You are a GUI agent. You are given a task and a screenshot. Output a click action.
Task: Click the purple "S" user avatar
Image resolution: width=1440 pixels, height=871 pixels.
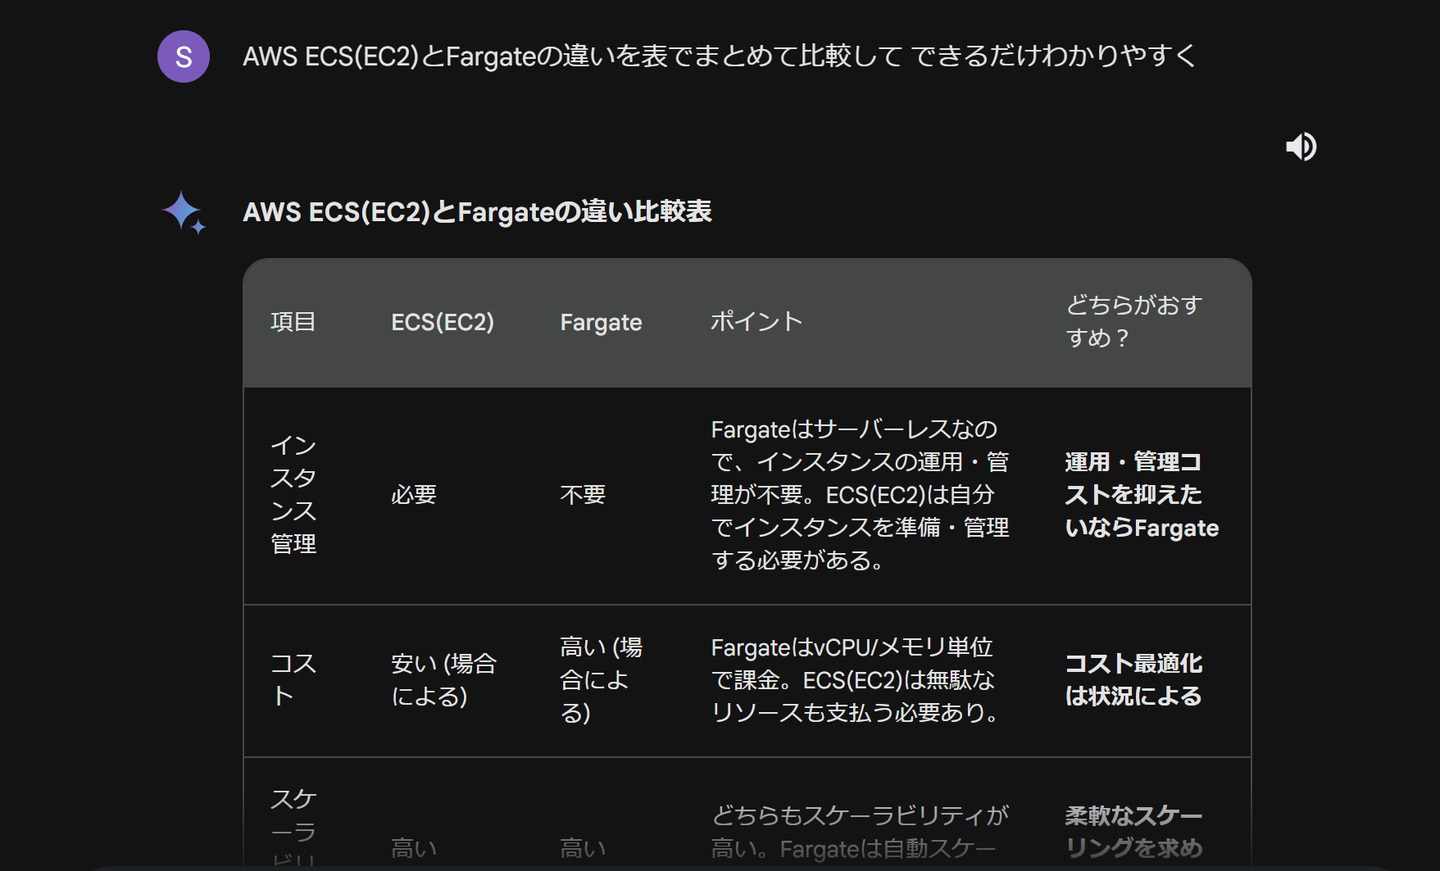pos(183,57)
